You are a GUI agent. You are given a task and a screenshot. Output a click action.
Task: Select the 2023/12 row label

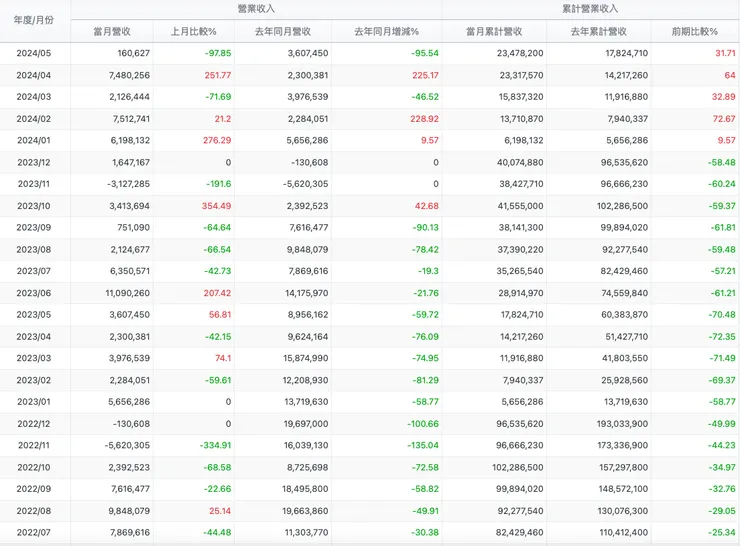34,162
